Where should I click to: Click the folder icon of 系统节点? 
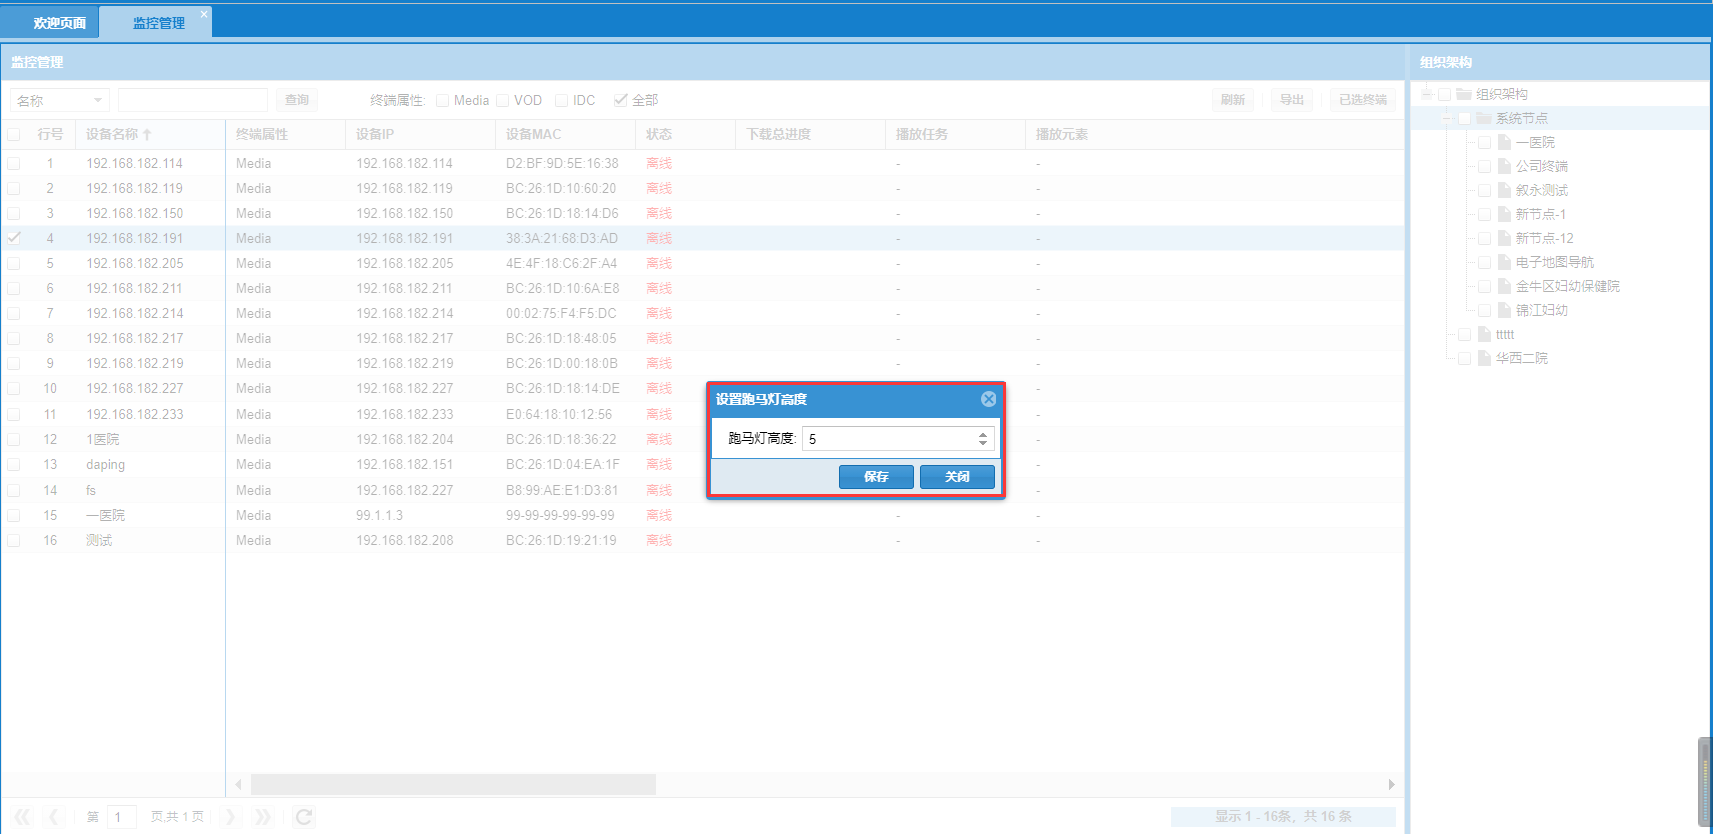1484,118
